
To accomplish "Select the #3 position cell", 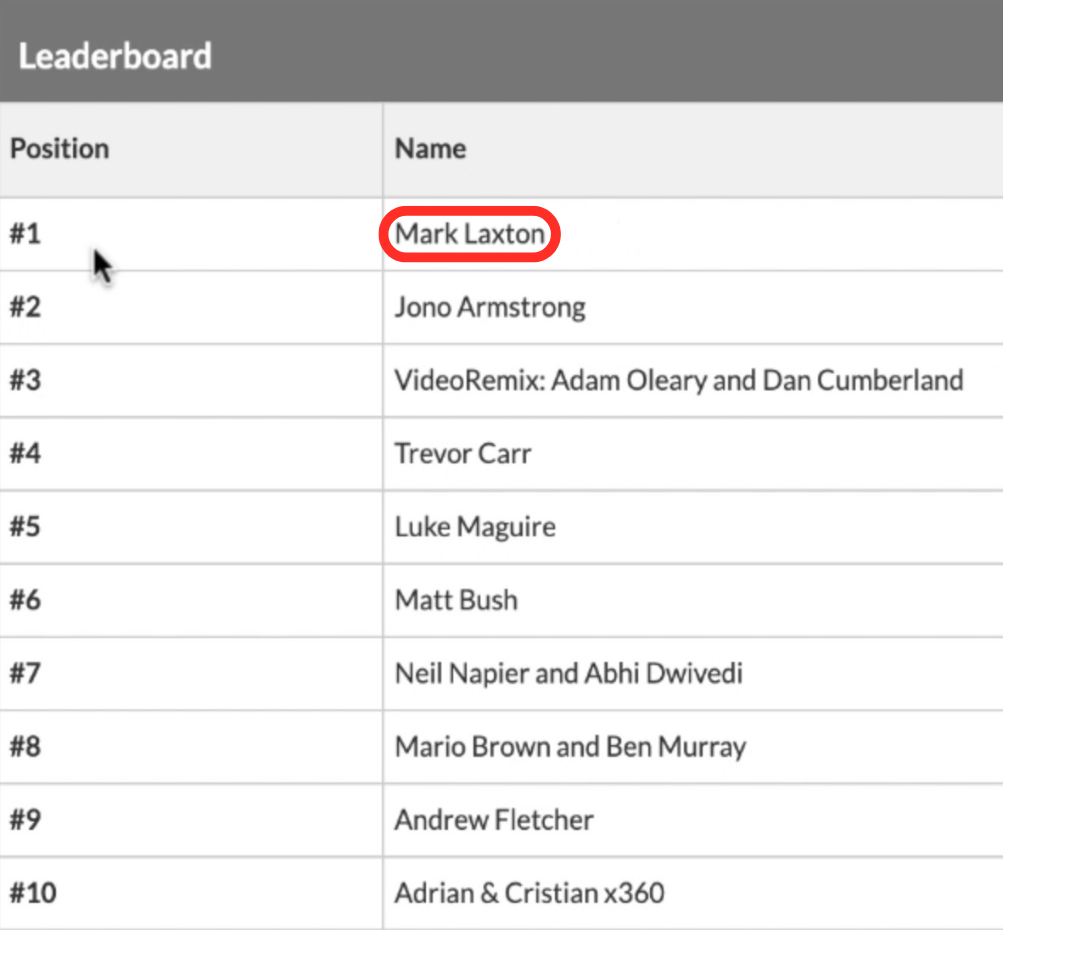I will point(25,381).
